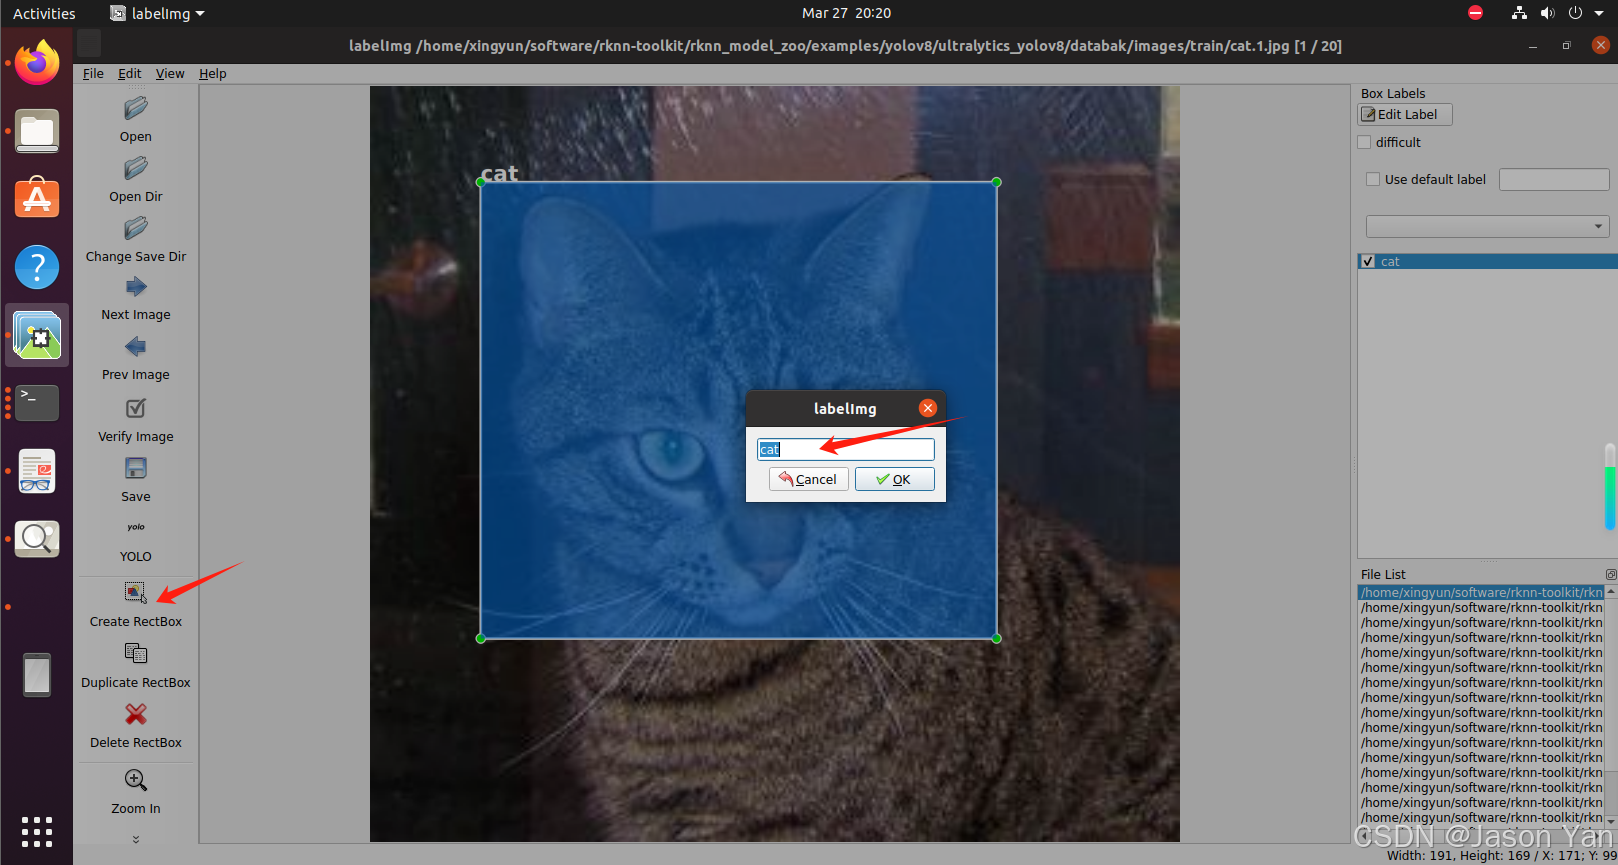The width and height of the screenshot is (1618, 865).
Task: Click the labelImg dock icon
Action: point(37,335)
